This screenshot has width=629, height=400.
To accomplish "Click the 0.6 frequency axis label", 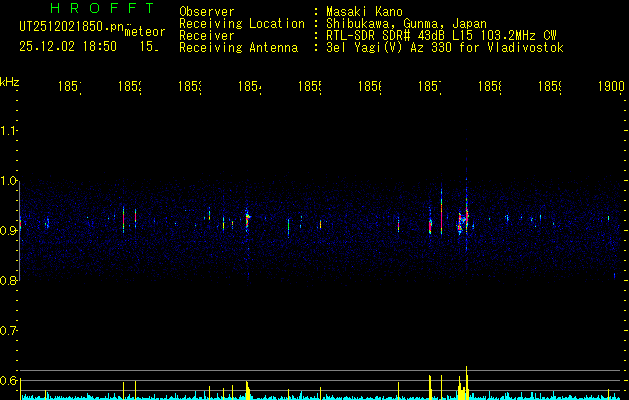I will pos(9,380).
